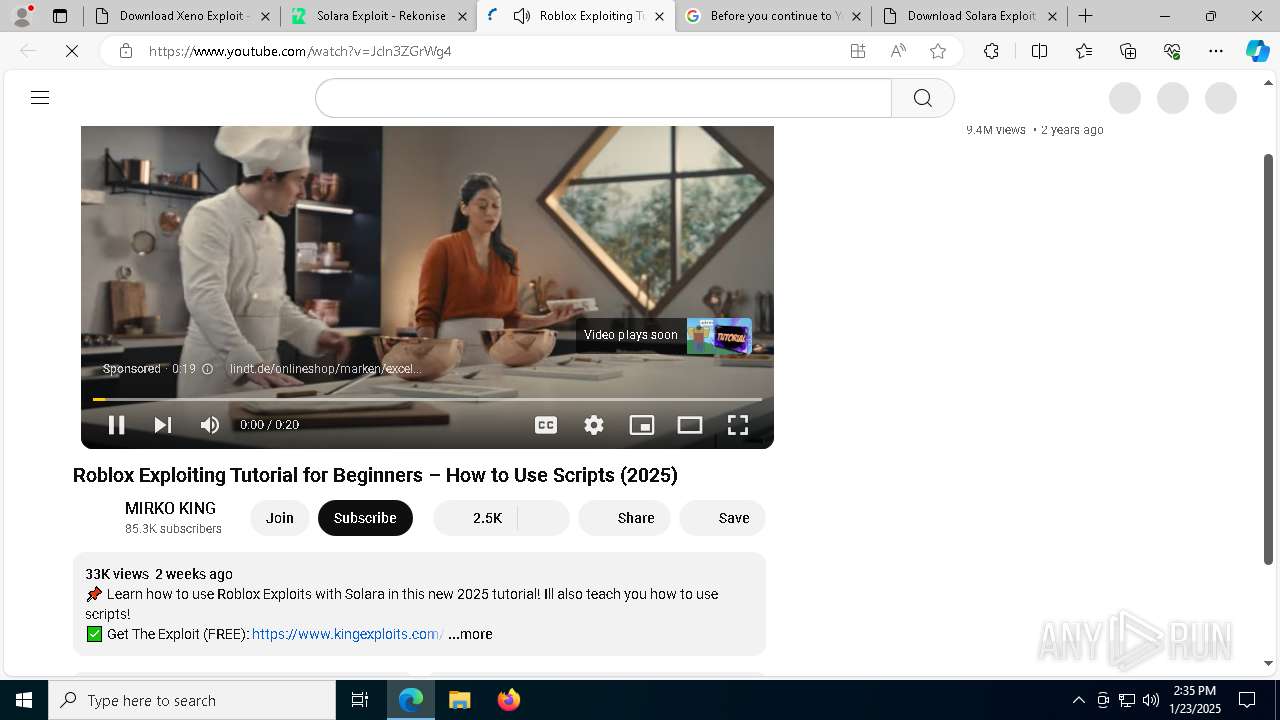1280x720 pixels.
Task: Open the Copilot sidebar icon
Action: pos(1258,51)
